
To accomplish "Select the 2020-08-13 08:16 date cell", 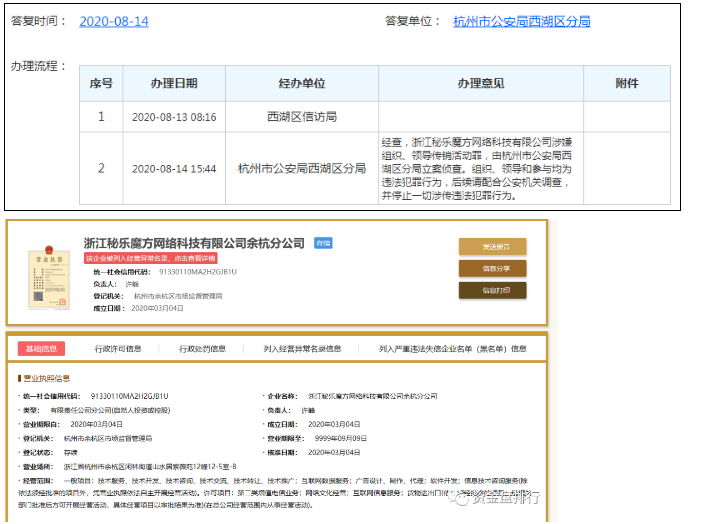I will (174, 117).
